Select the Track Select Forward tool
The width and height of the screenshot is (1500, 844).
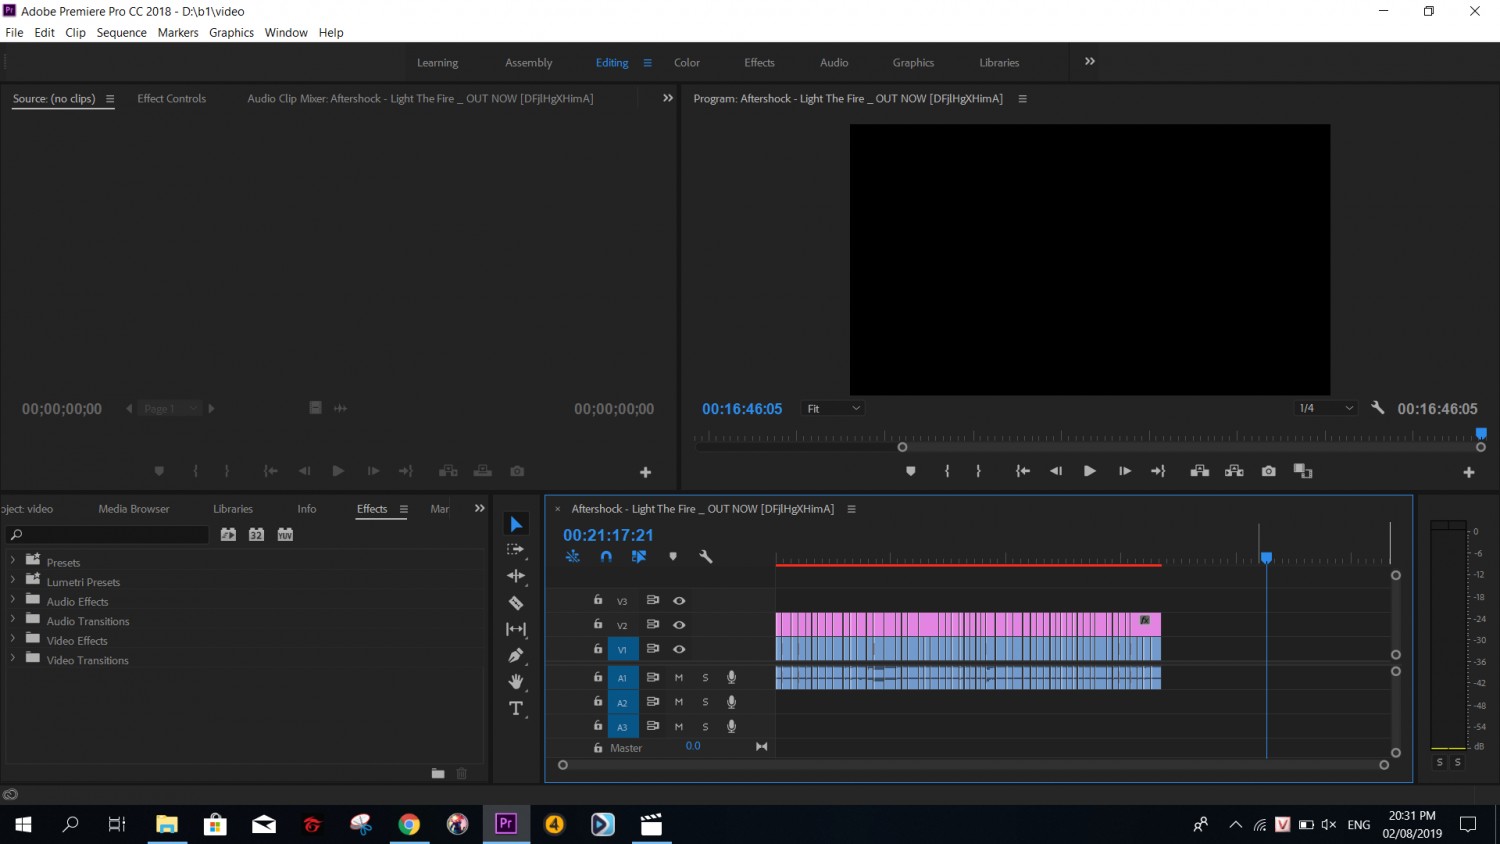[516, 550]
